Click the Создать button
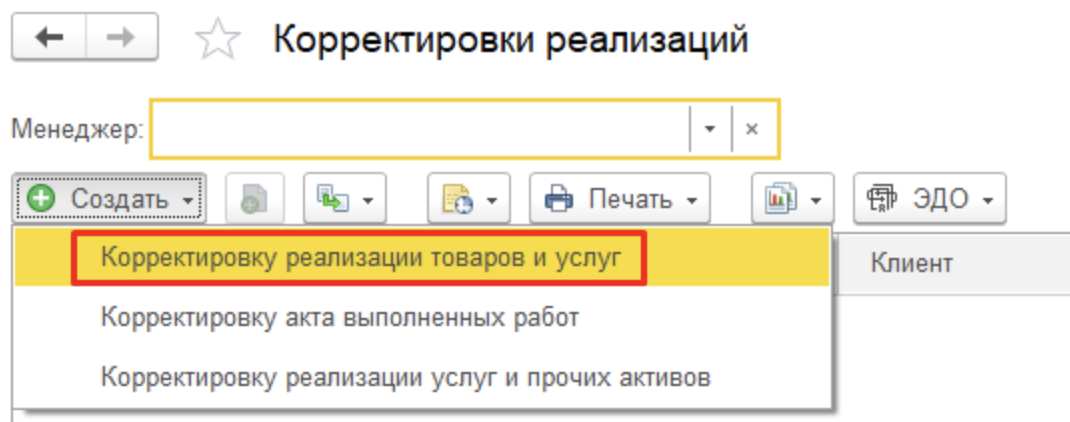The height and width of the screenshot is (422, 1070). tap(110, 199)
